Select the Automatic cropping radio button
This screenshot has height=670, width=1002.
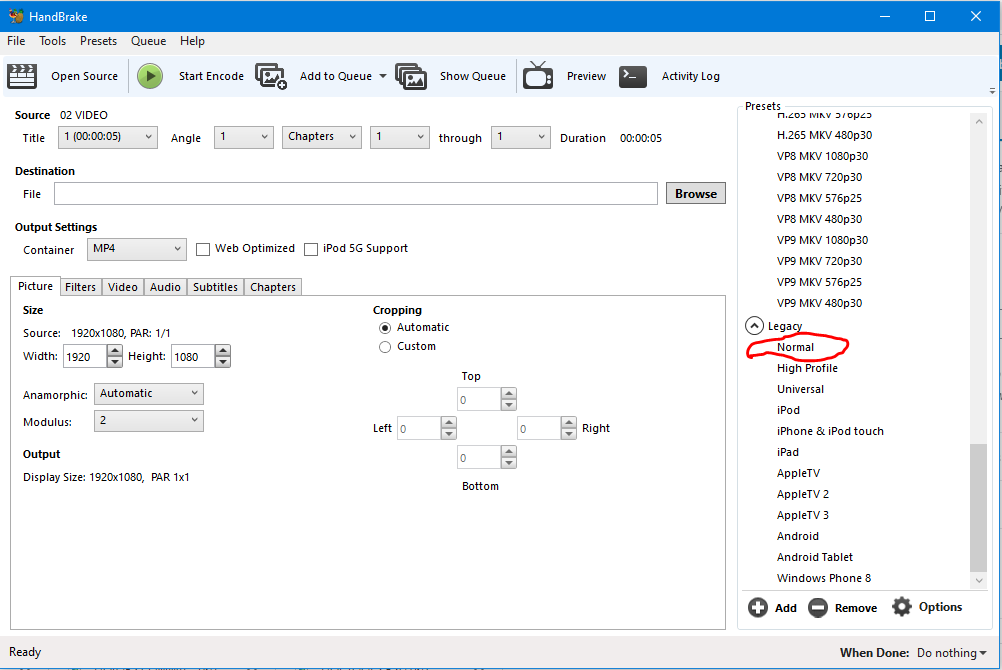[x=385, y=328]
